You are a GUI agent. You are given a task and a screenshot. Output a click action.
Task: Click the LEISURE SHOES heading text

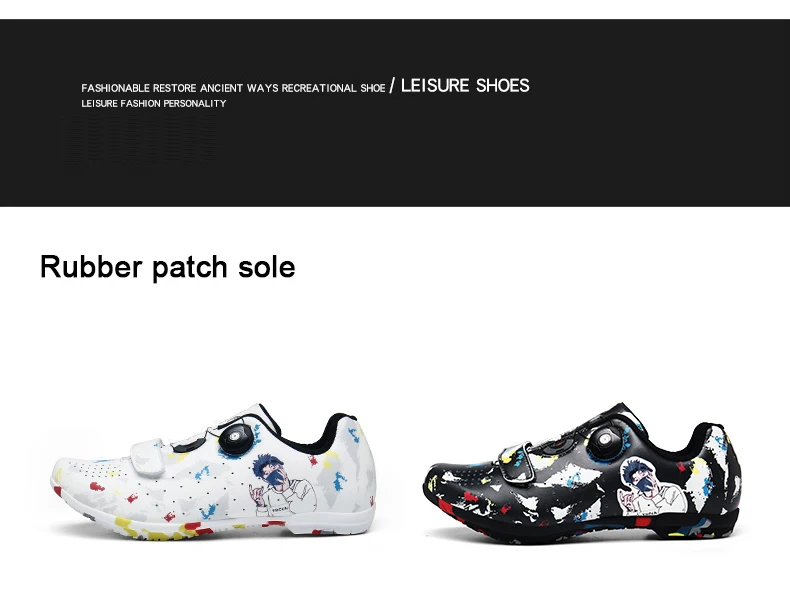(x=465, y=86)
